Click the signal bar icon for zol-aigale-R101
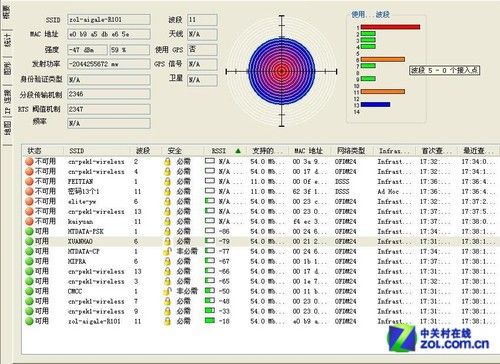Screen dimensions: 500x364 (x=210, y=320)
